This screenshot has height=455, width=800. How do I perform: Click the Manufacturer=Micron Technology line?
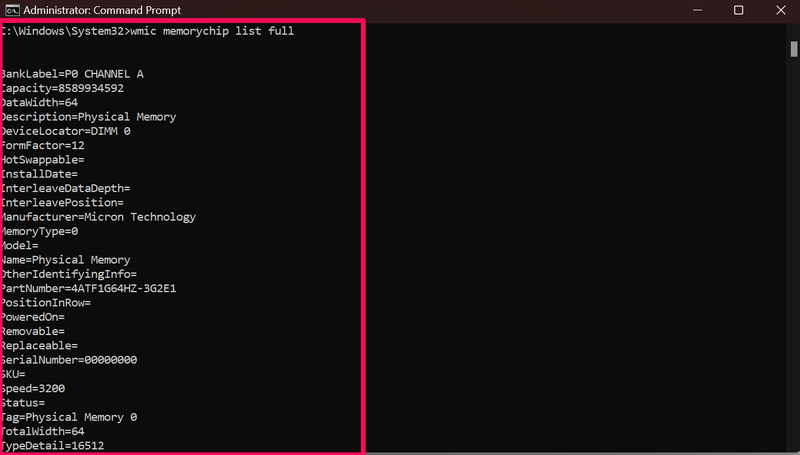(98, 217)
